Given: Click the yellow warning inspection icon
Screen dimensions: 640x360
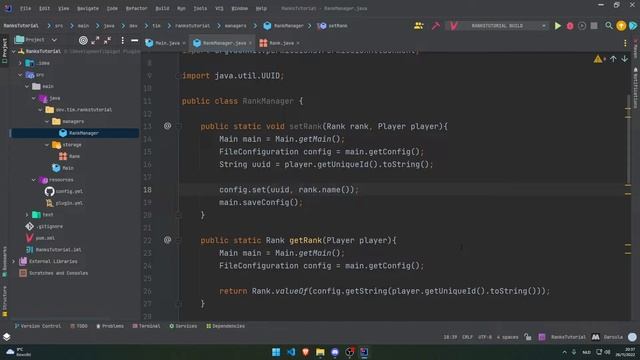Looking at the screenshot, I should [598, 59].
